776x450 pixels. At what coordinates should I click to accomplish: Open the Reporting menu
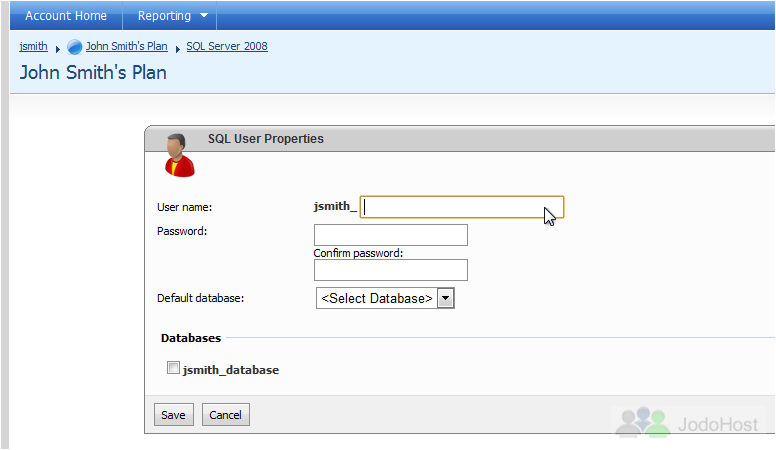170,16
